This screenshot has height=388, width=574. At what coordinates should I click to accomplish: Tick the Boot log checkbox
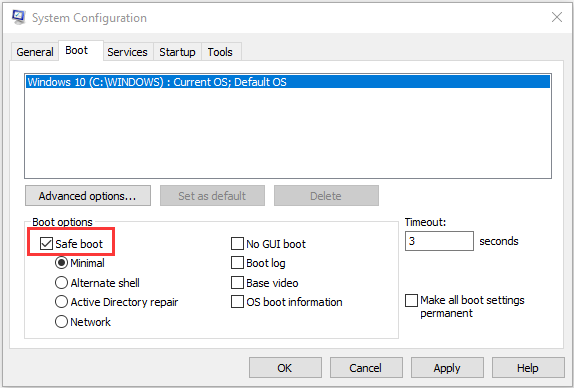click(x=237, y=263)
